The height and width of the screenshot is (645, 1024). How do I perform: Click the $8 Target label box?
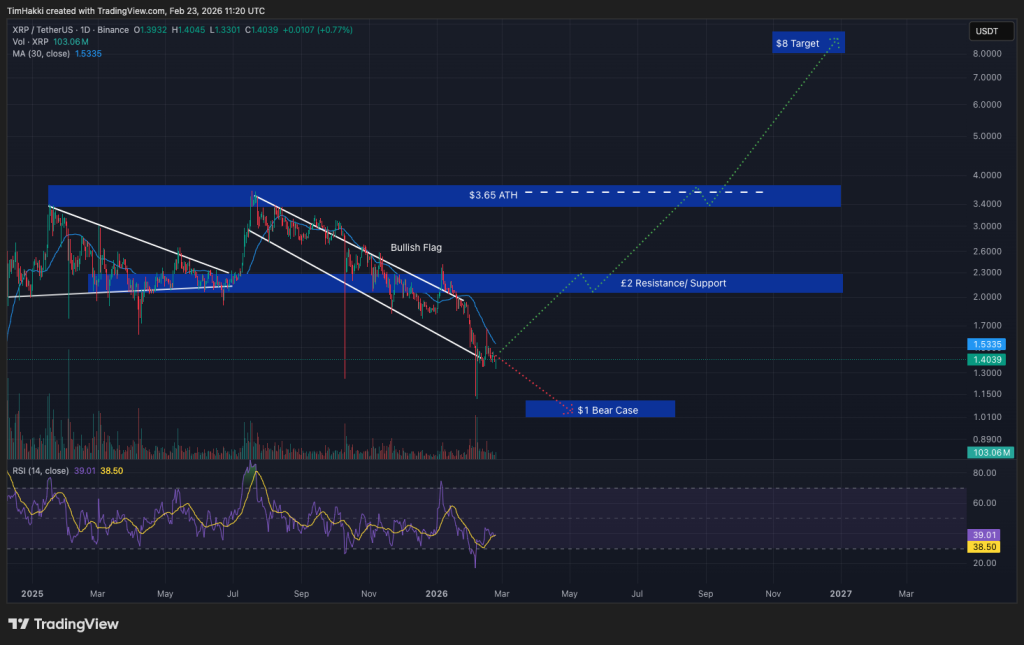point(810,43)
